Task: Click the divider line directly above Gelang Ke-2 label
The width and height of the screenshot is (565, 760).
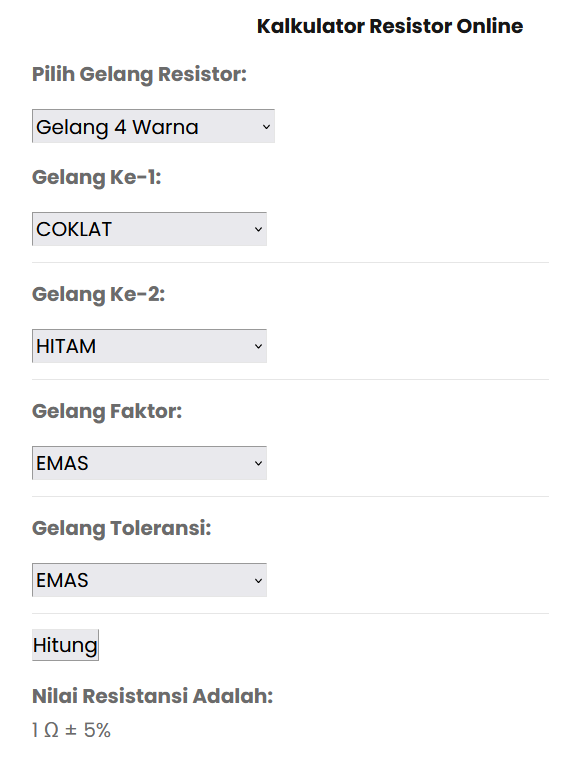Action: pos(290,263)
